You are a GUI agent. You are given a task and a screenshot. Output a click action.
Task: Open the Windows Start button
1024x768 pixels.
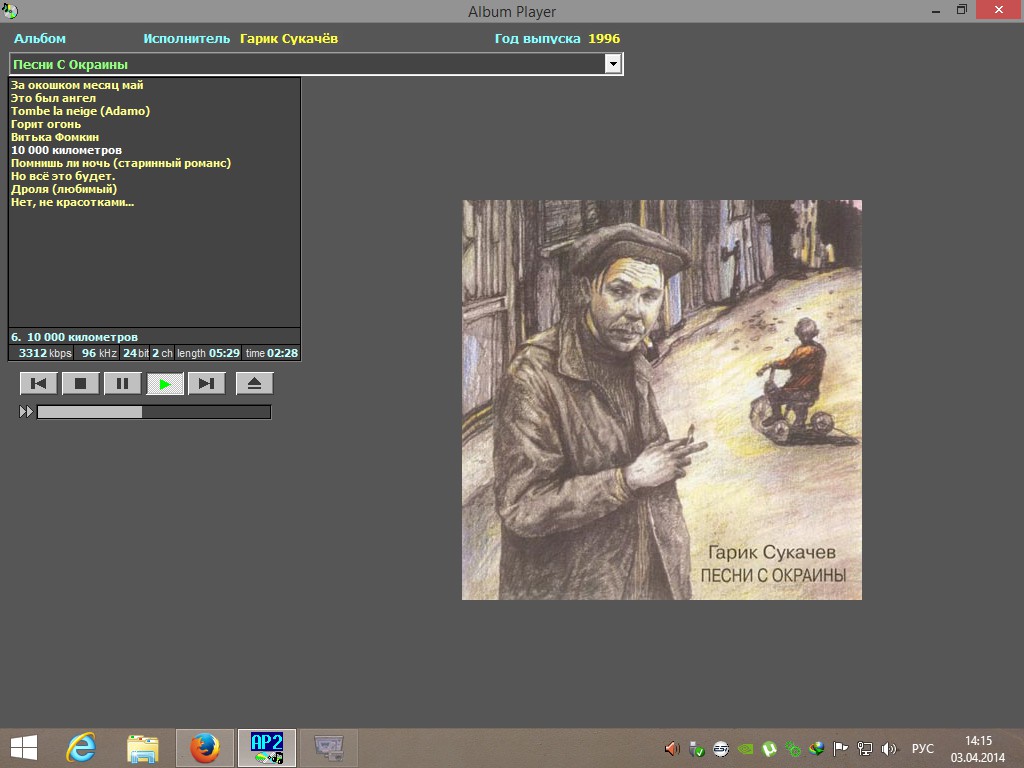[x=24, y=748]
